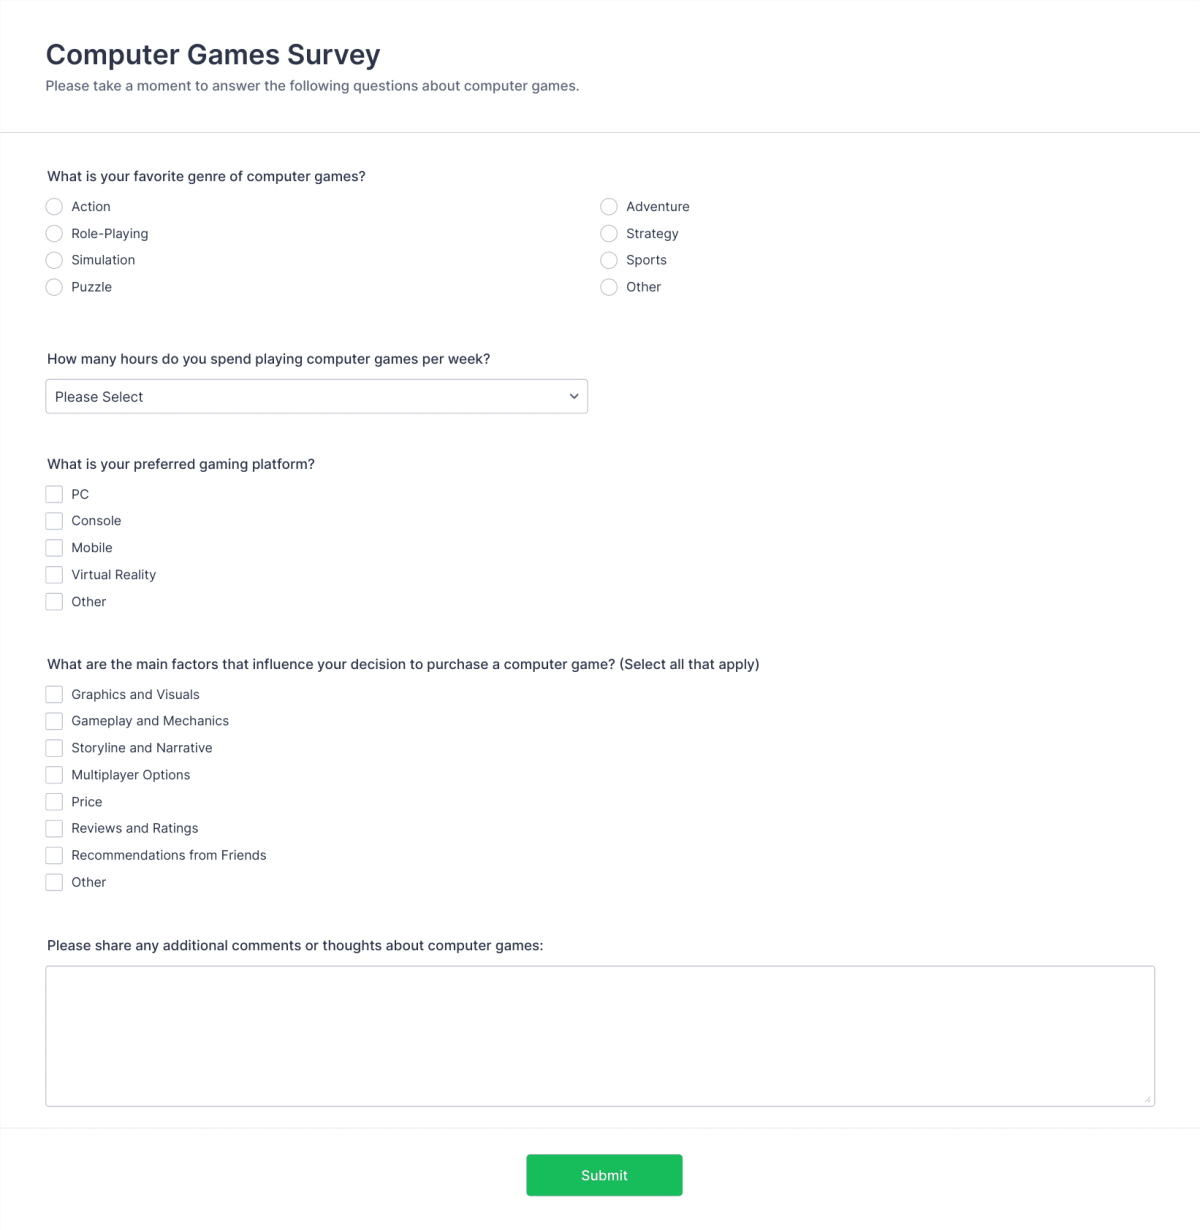Choose Puzzle as favorite genre
1200x1230 pixels.
54,287
